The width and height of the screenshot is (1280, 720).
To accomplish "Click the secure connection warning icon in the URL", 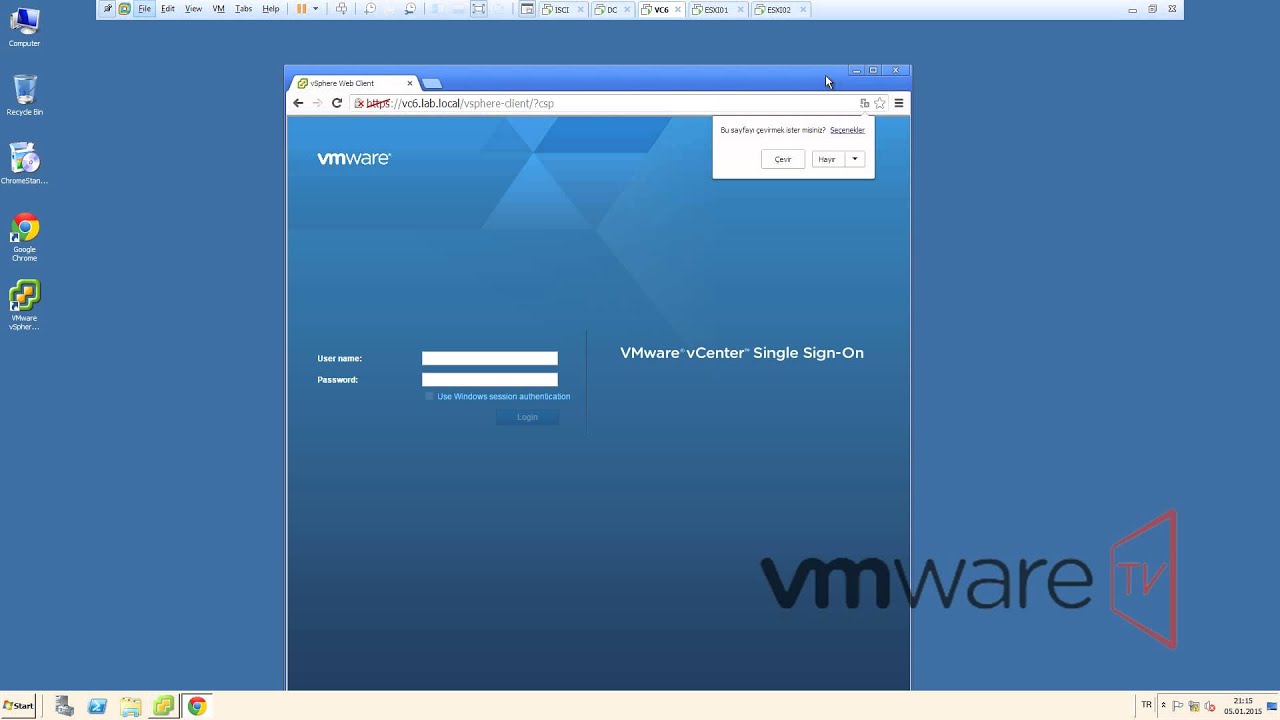I will coord(360,103).
